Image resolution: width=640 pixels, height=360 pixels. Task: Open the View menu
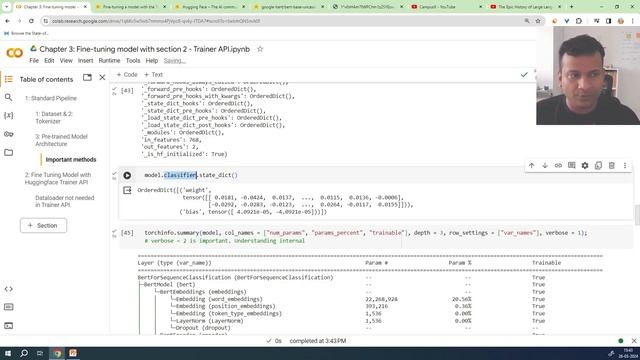pyautogui.click(x=66, y=60)
